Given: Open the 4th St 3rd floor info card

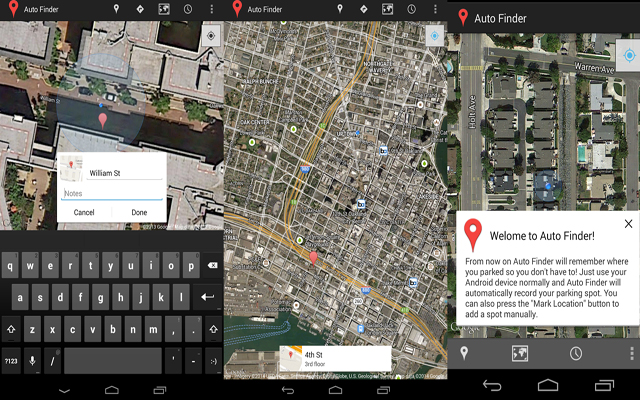Looking at the screenshot, I should [x=335, y=358].
